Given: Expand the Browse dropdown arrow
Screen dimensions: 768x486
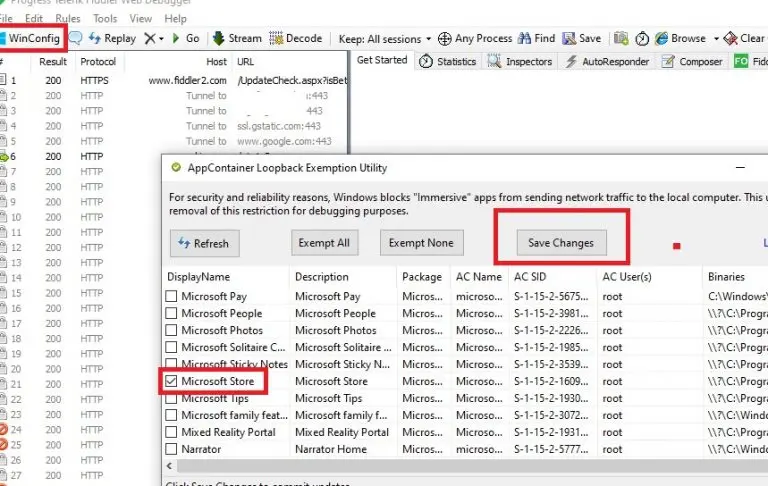Looking at the screenshot, I should click(x=716, y=39).
